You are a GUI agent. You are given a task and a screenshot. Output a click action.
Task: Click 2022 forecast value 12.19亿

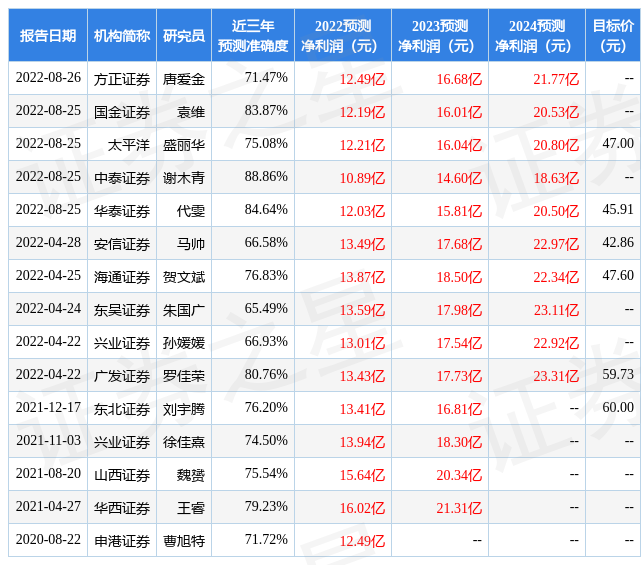362,112
